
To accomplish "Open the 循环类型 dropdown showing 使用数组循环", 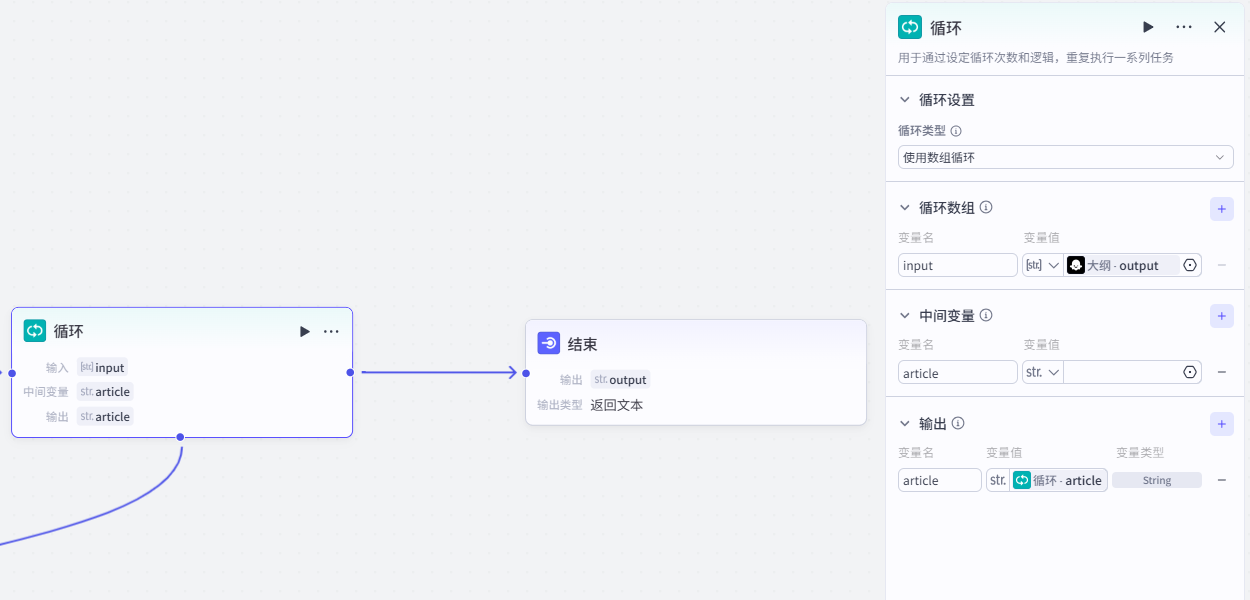I will 1065,157.
